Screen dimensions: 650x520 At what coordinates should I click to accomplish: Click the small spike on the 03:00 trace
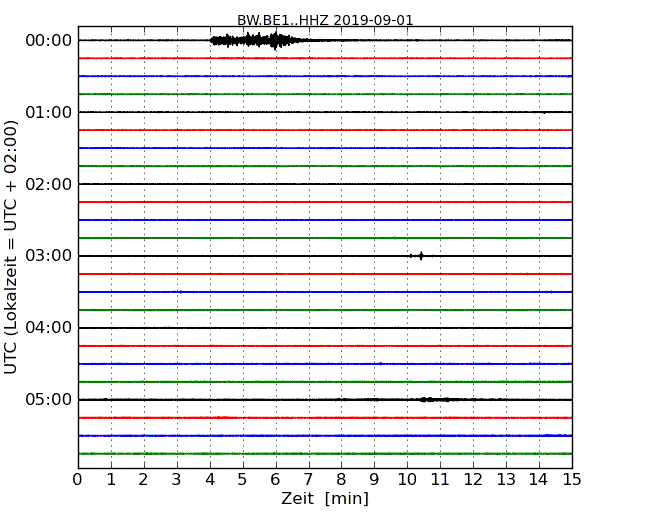pos(419,256)
